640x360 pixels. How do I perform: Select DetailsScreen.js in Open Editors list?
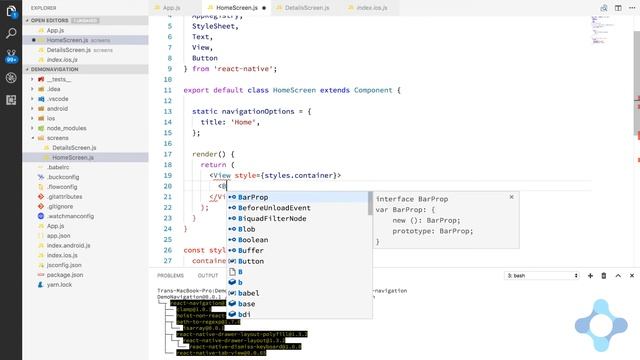coord(85,50)
